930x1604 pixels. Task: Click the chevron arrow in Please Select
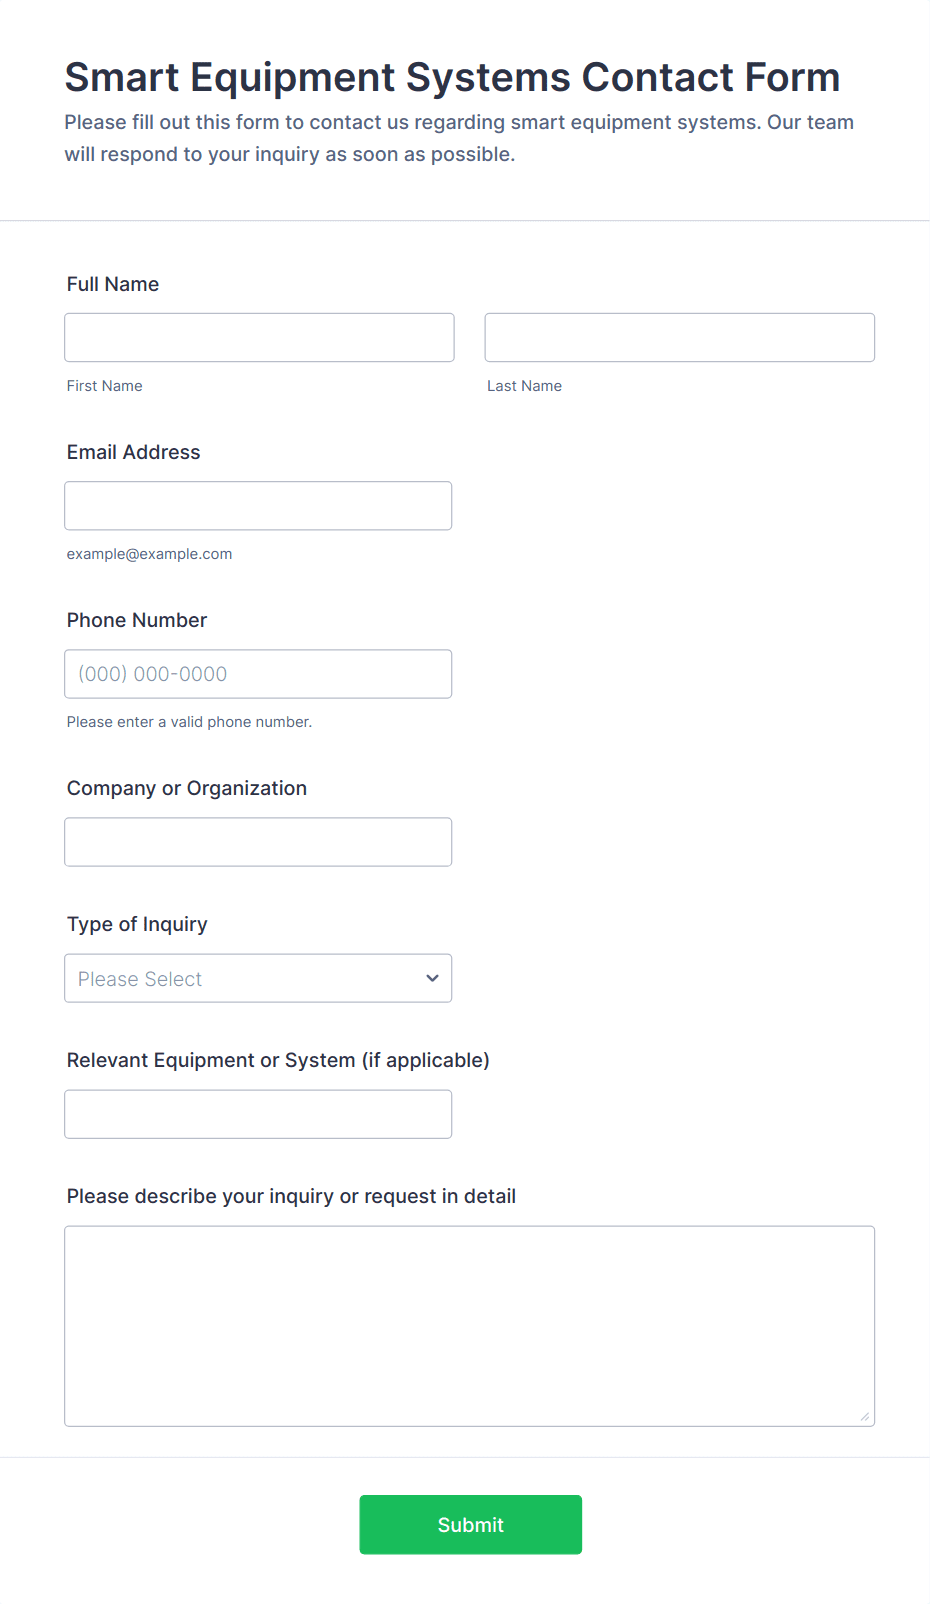432,978
